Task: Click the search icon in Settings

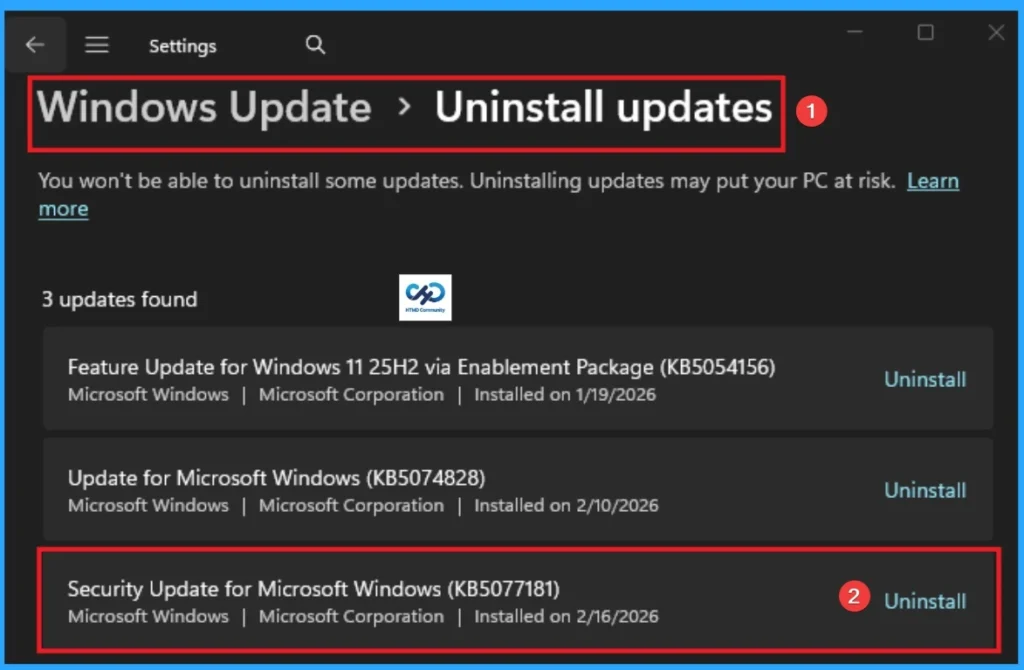Action: [x=314, y=44]
